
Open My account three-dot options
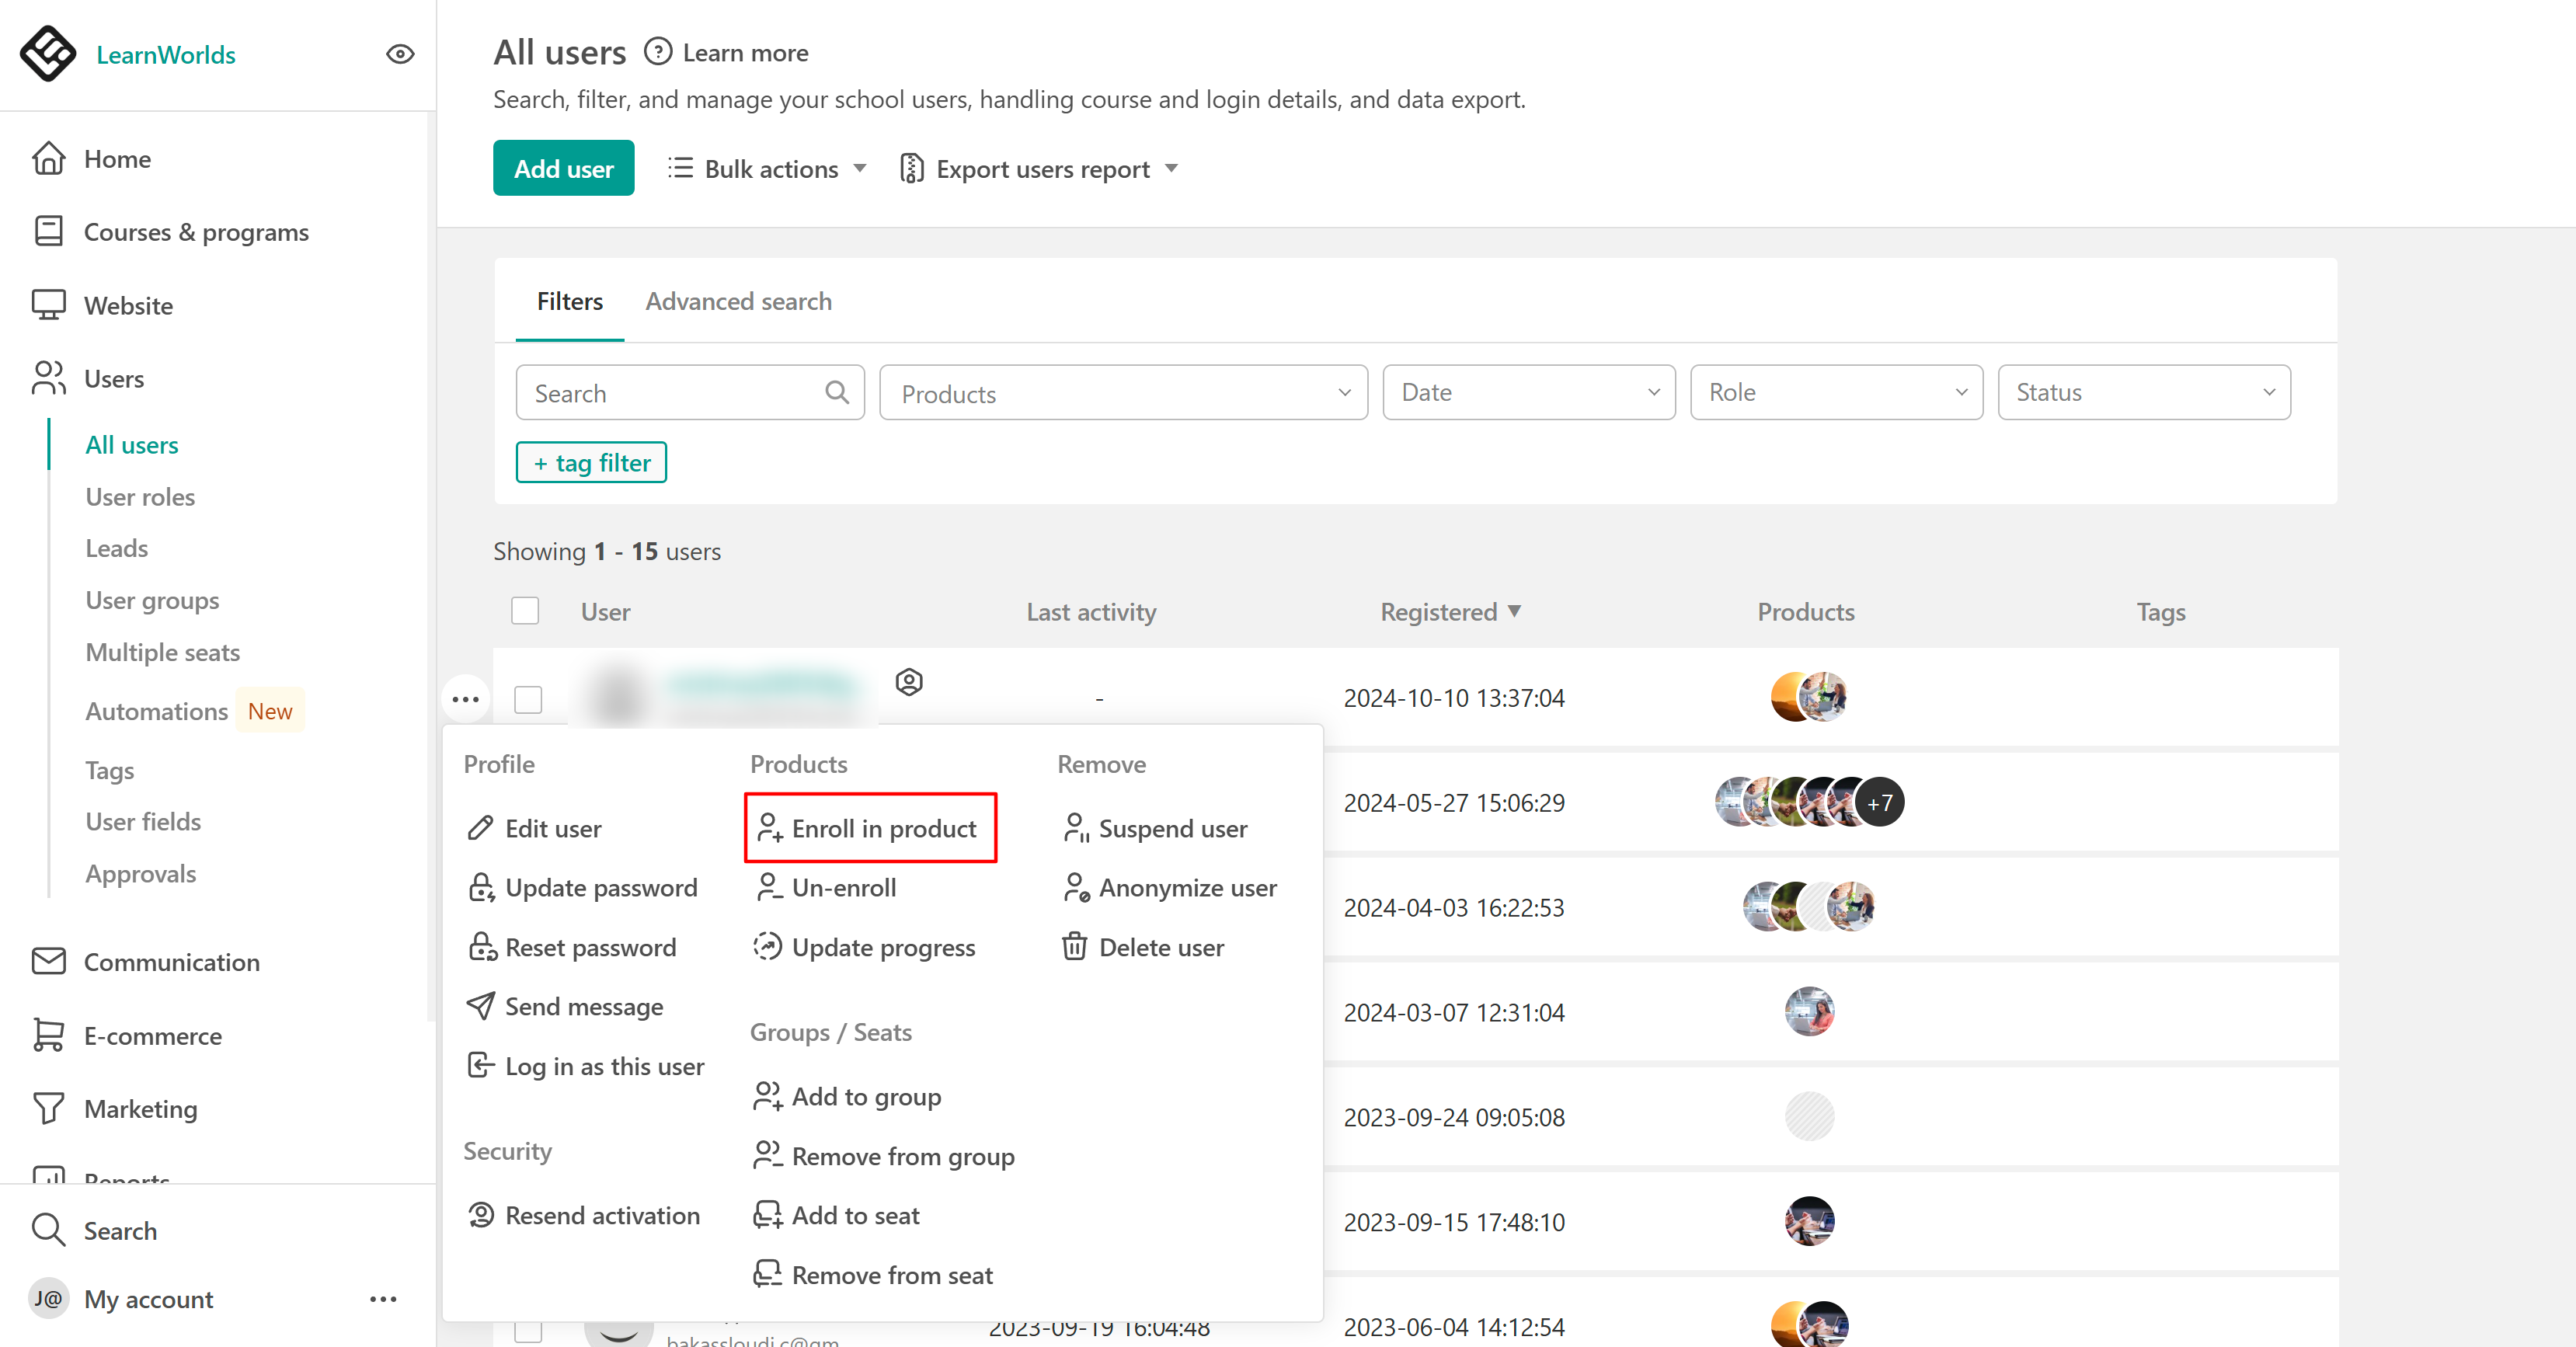[x=383, y=1299]
